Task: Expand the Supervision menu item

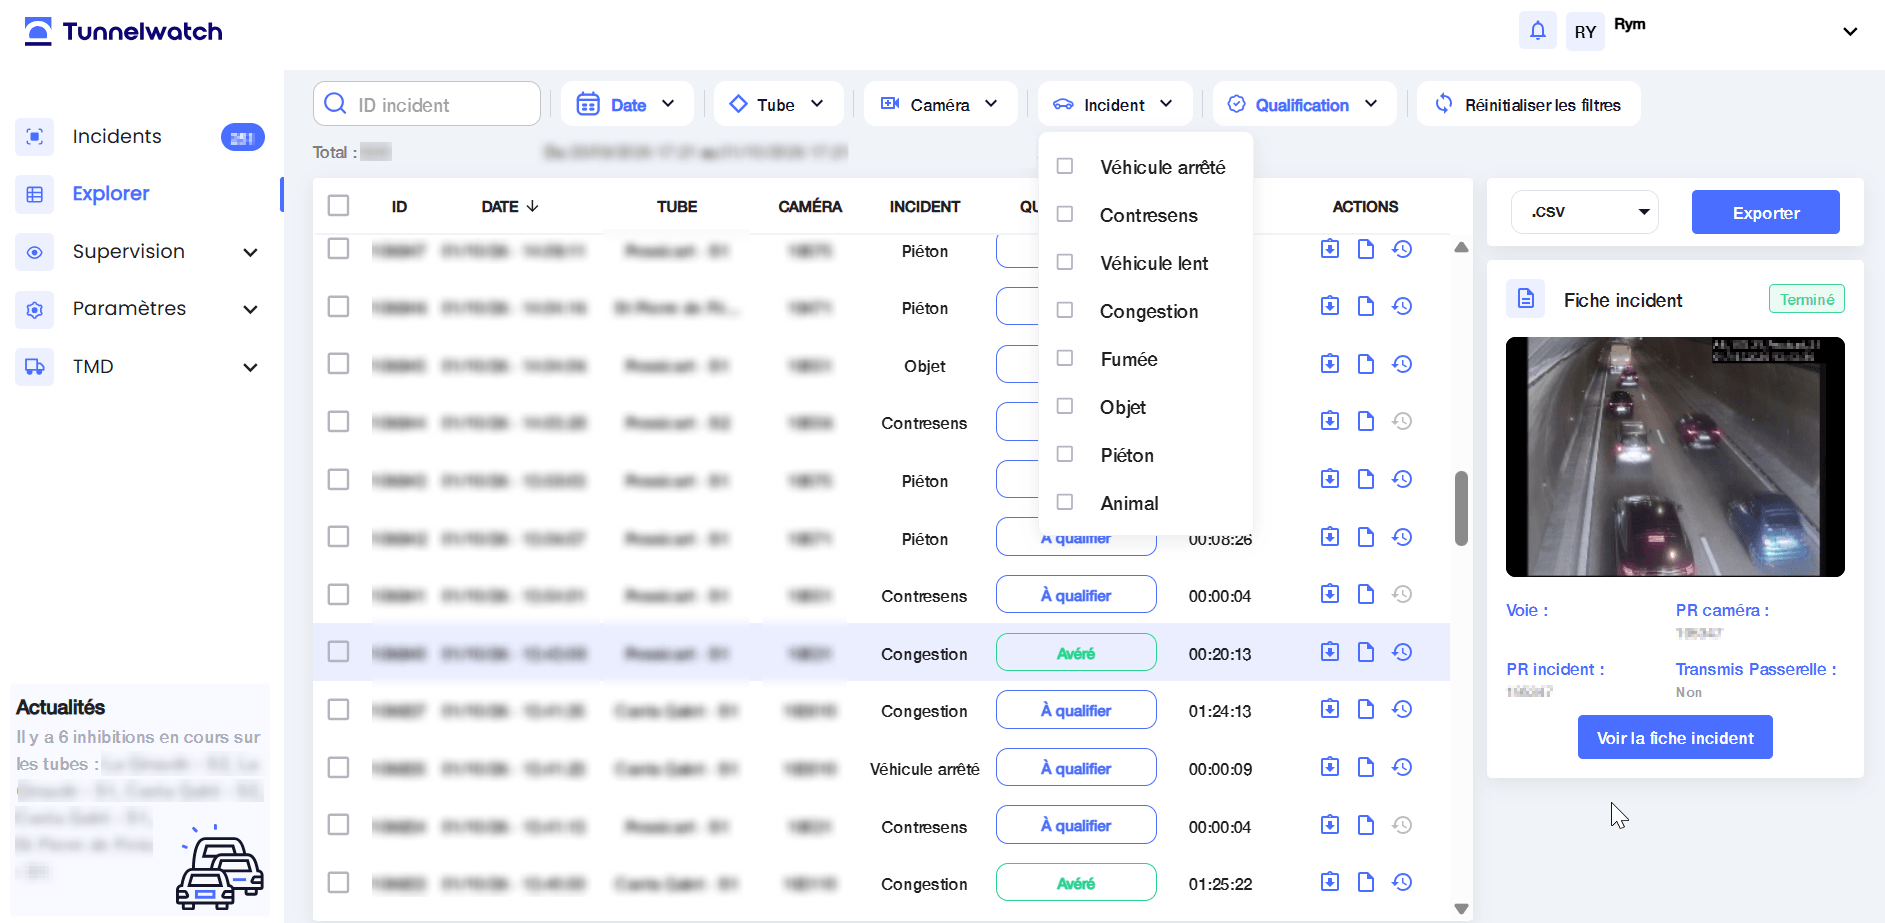Action: pyautogui.click(x=251, y=252)
